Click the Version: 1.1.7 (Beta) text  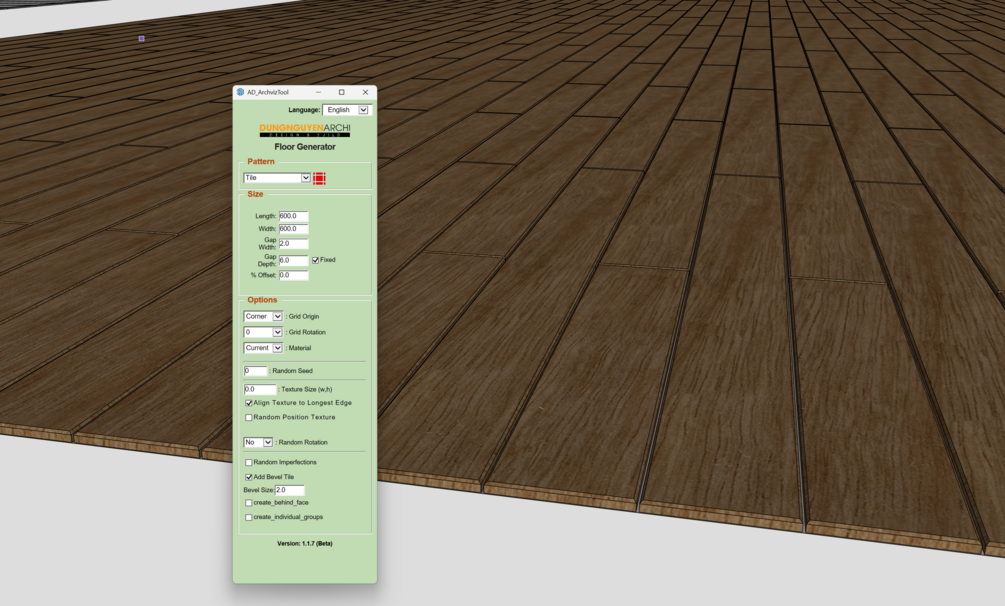pyautogui.click(x=305, y=544)
